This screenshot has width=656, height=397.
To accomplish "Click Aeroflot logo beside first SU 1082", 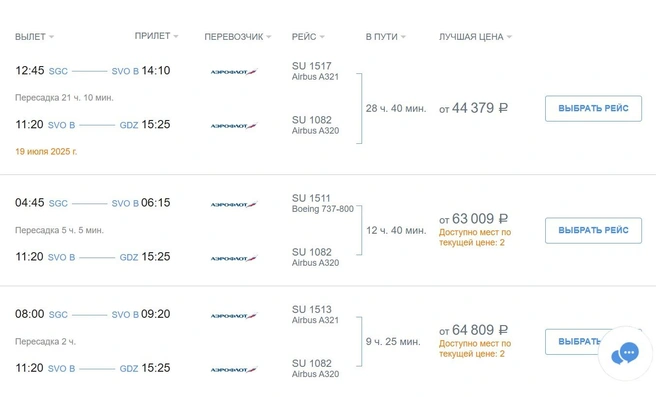I will [x=234, y=126].
